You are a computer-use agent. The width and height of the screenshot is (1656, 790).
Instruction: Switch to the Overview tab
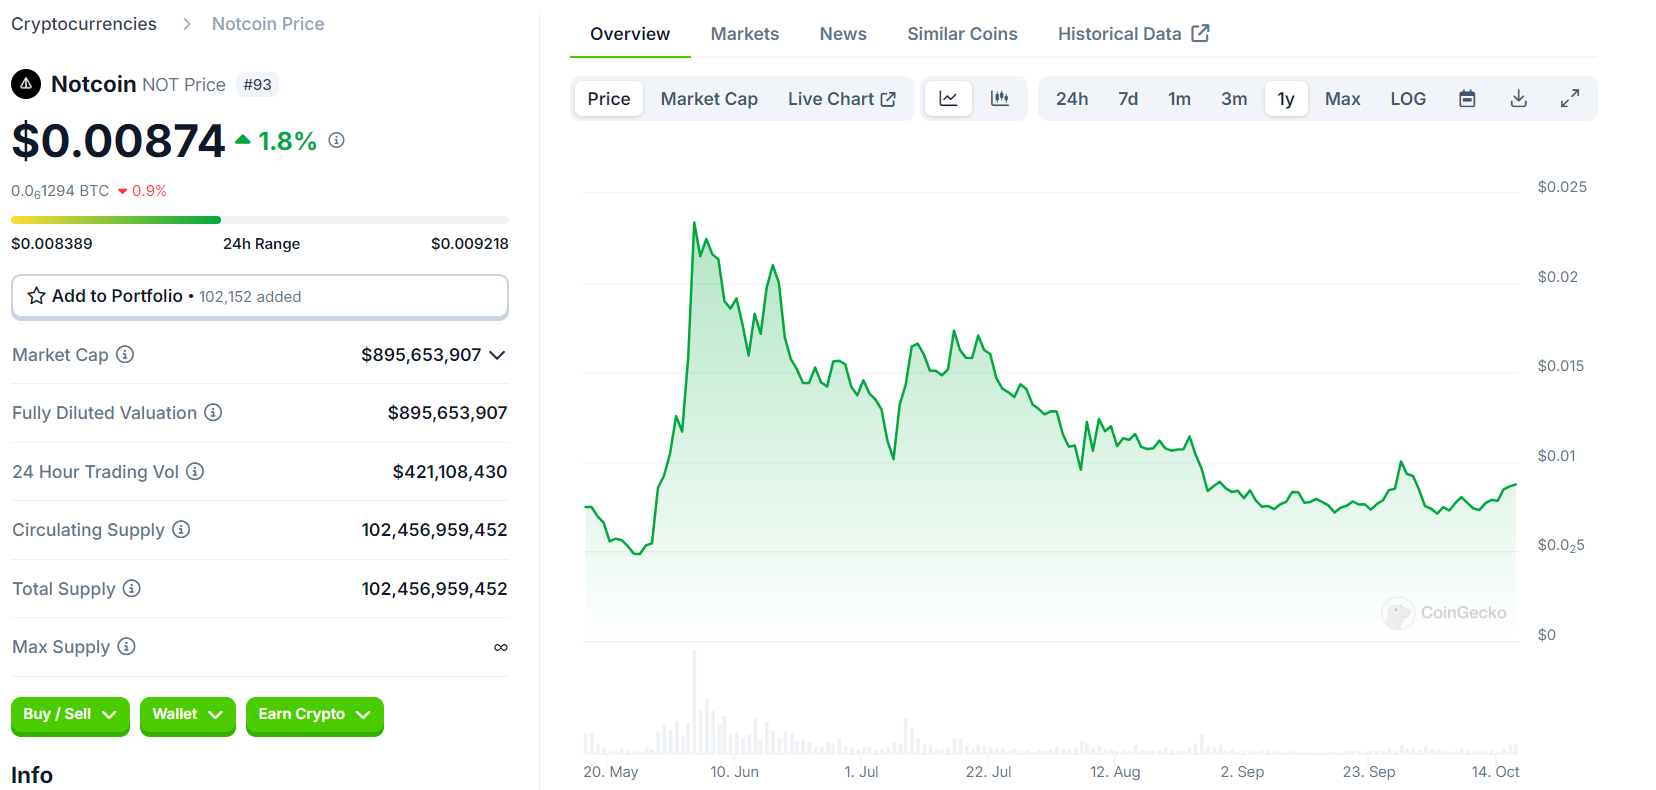pyautogui.click(x=630, y=34)
